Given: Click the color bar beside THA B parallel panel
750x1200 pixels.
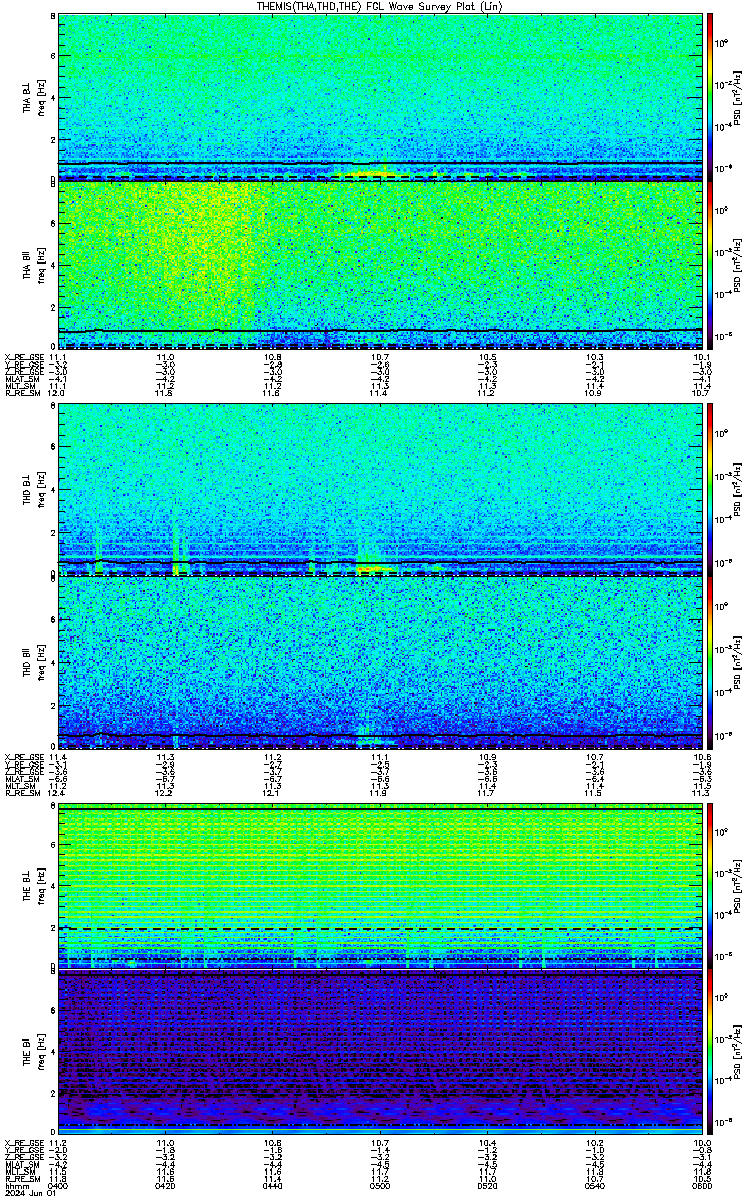Looking at the screenshot, I should point(710,265).
